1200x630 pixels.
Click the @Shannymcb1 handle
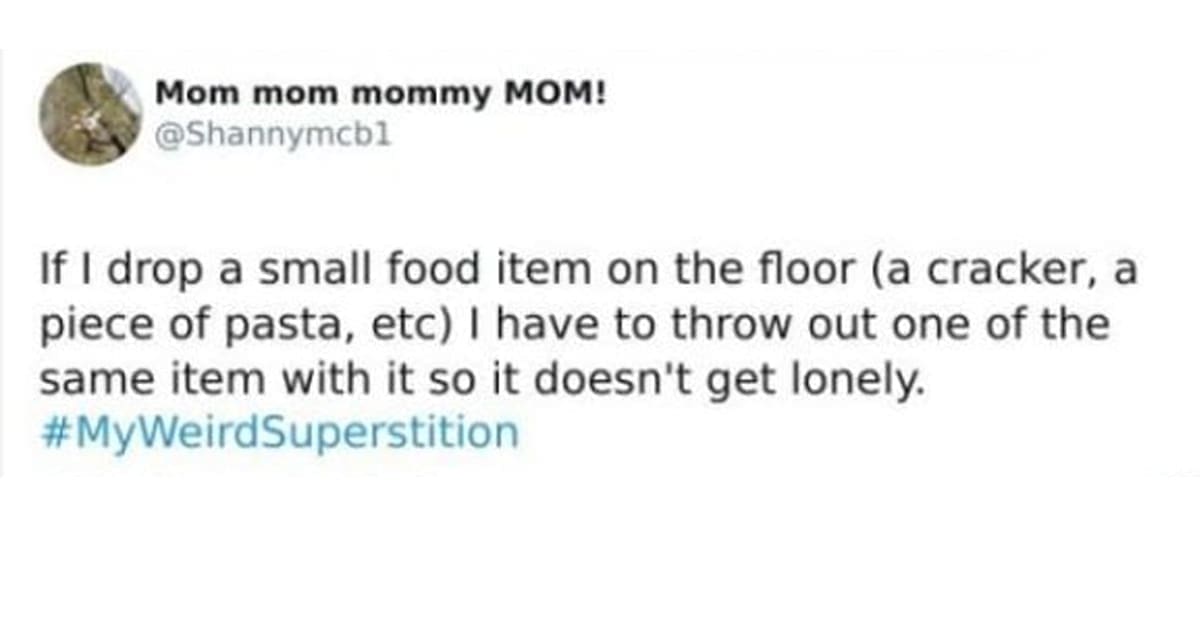(273, 136)
